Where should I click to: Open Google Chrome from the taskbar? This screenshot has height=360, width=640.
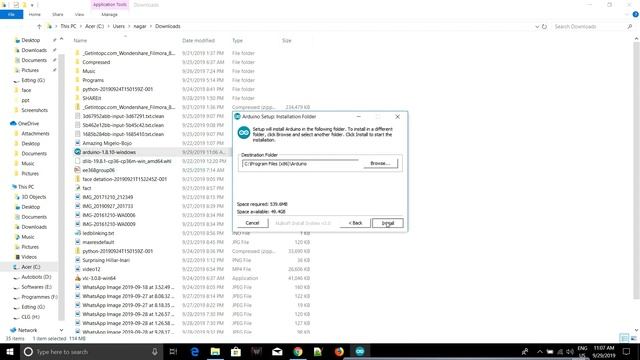coord(298,351)
